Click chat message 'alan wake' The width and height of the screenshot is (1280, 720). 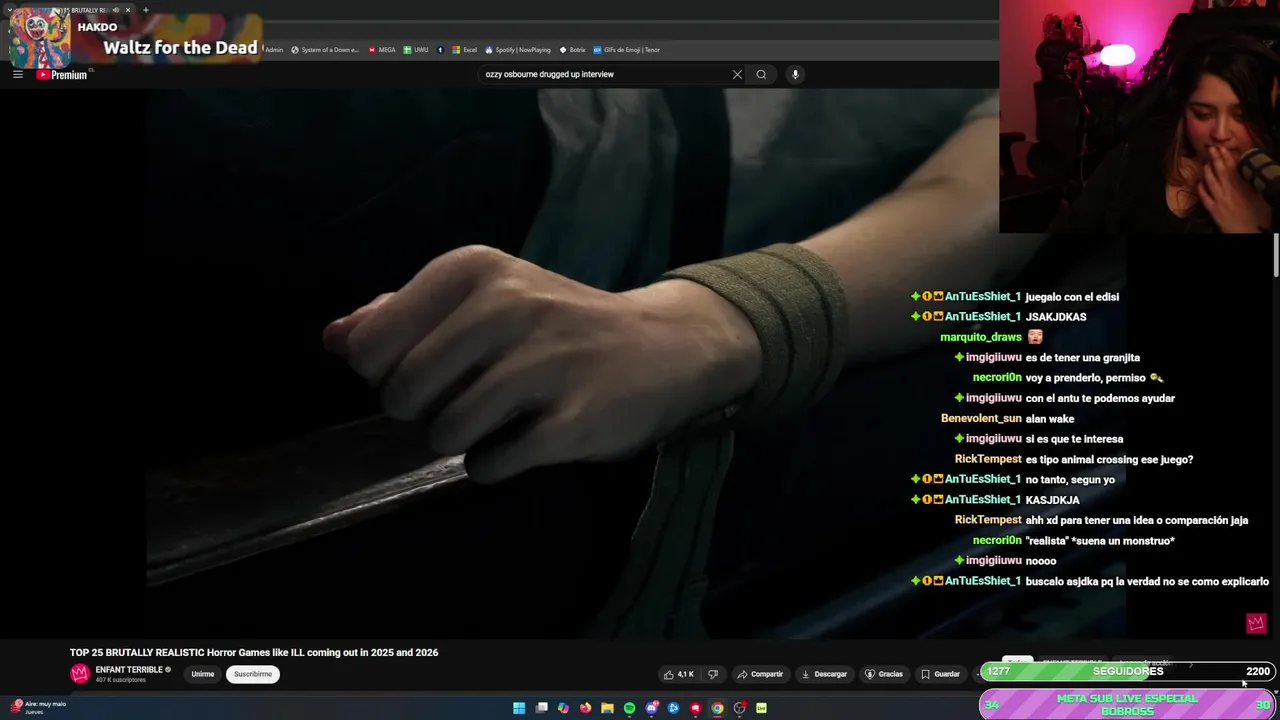coord(1049,419)
